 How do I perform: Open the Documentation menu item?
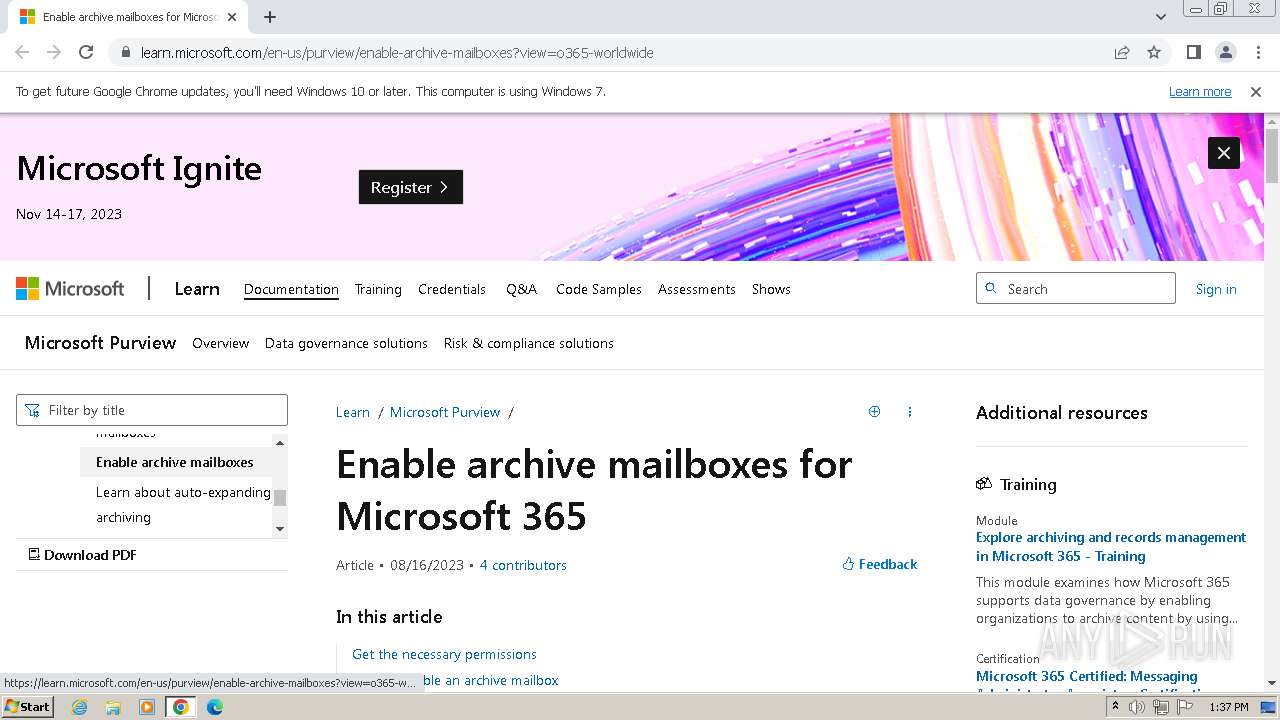click(x=291, y=289)
